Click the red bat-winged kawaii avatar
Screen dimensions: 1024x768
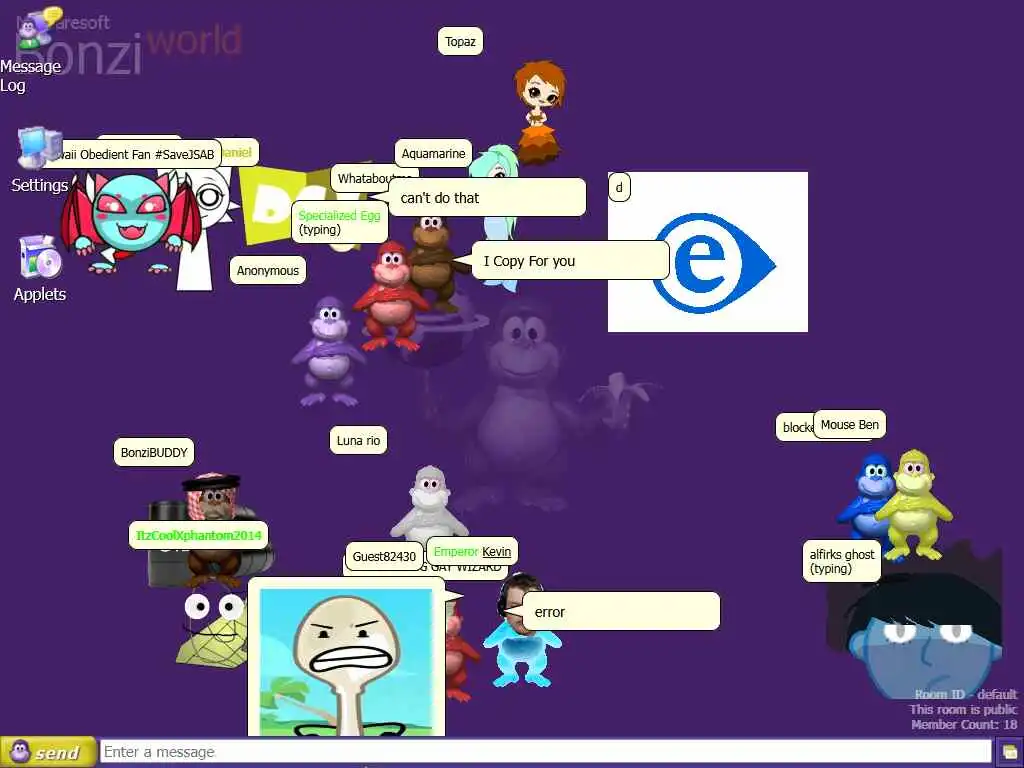pos(131,222)
